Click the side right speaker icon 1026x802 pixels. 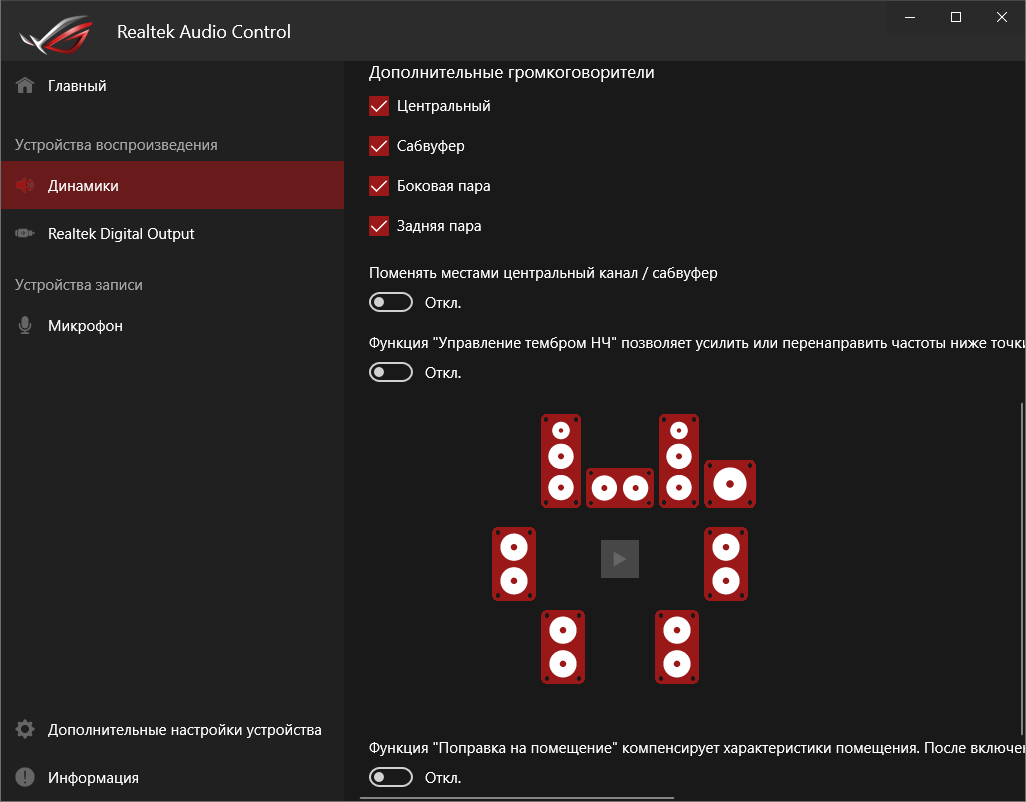(x=726, y=564)
